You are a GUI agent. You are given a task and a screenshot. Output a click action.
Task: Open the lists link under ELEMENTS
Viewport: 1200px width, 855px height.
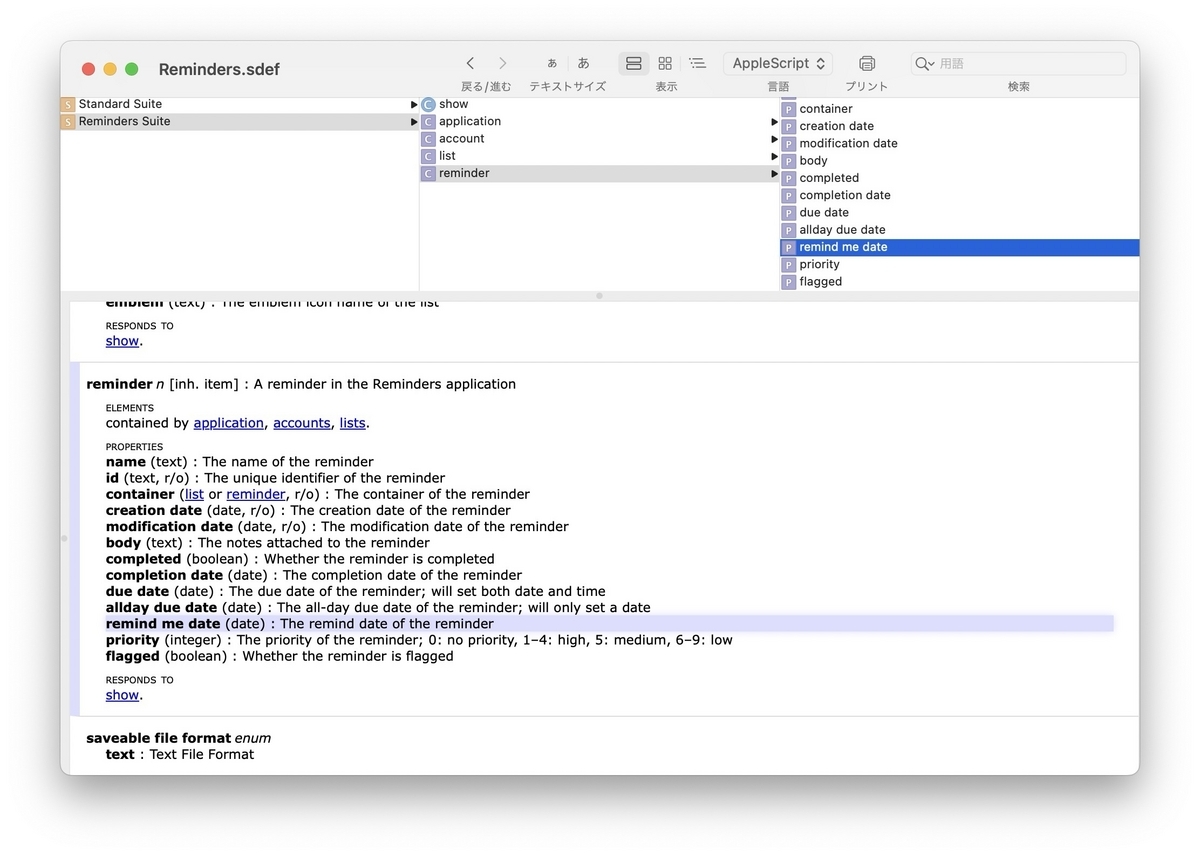[353, 423]
